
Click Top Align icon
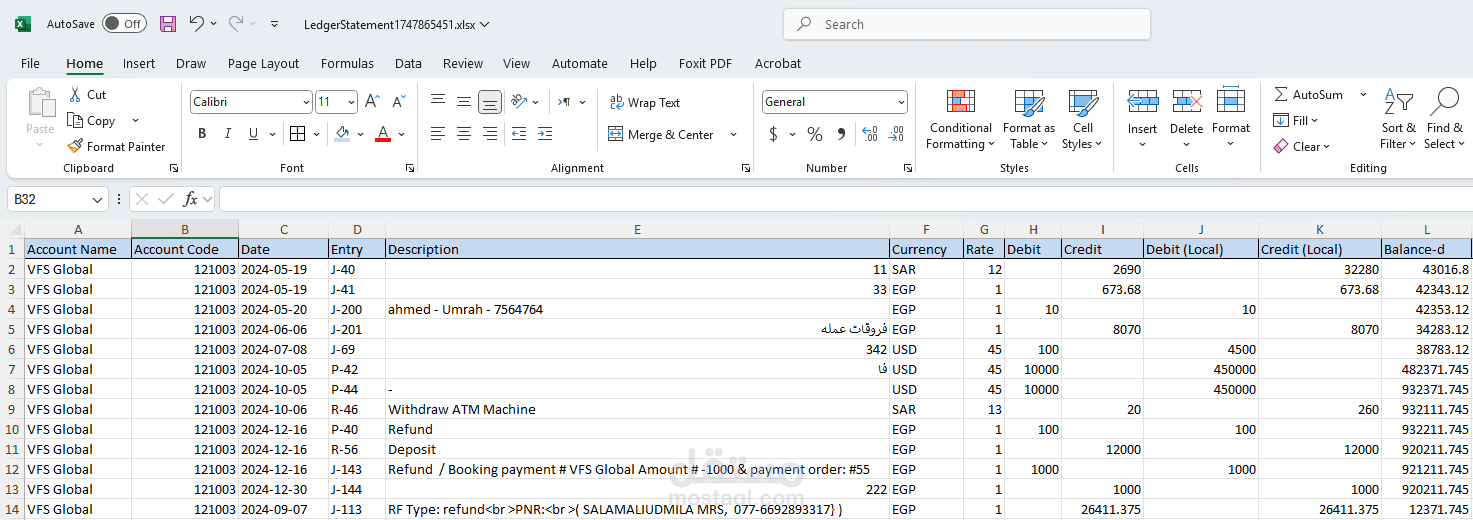coord(438,101)
